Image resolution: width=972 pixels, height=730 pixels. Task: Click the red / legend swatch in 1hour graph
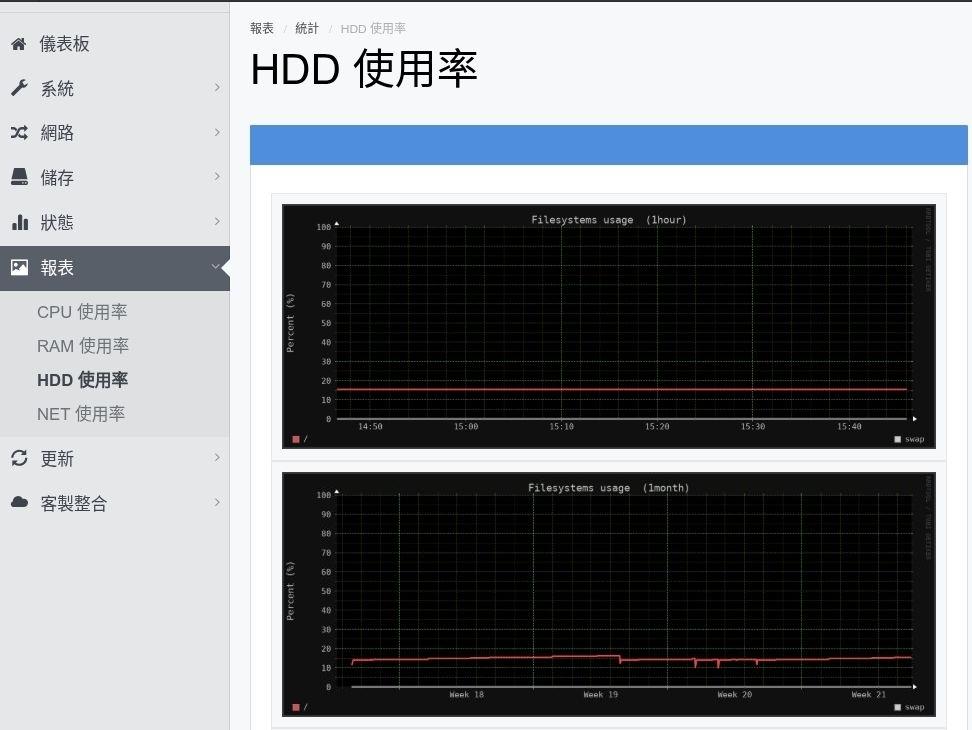[x=296, y=439]
